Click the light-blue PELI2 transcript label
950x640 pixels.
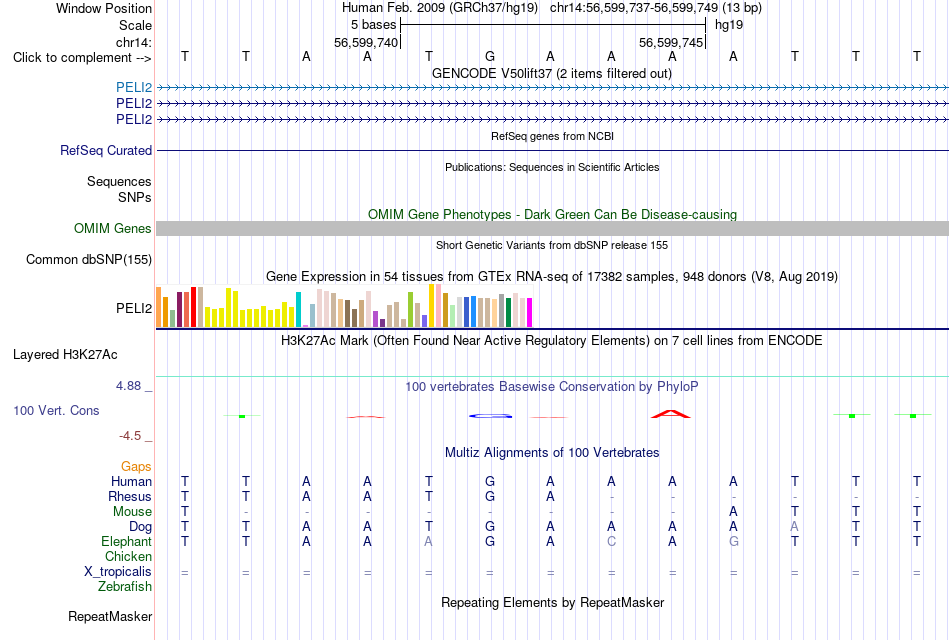134,88
